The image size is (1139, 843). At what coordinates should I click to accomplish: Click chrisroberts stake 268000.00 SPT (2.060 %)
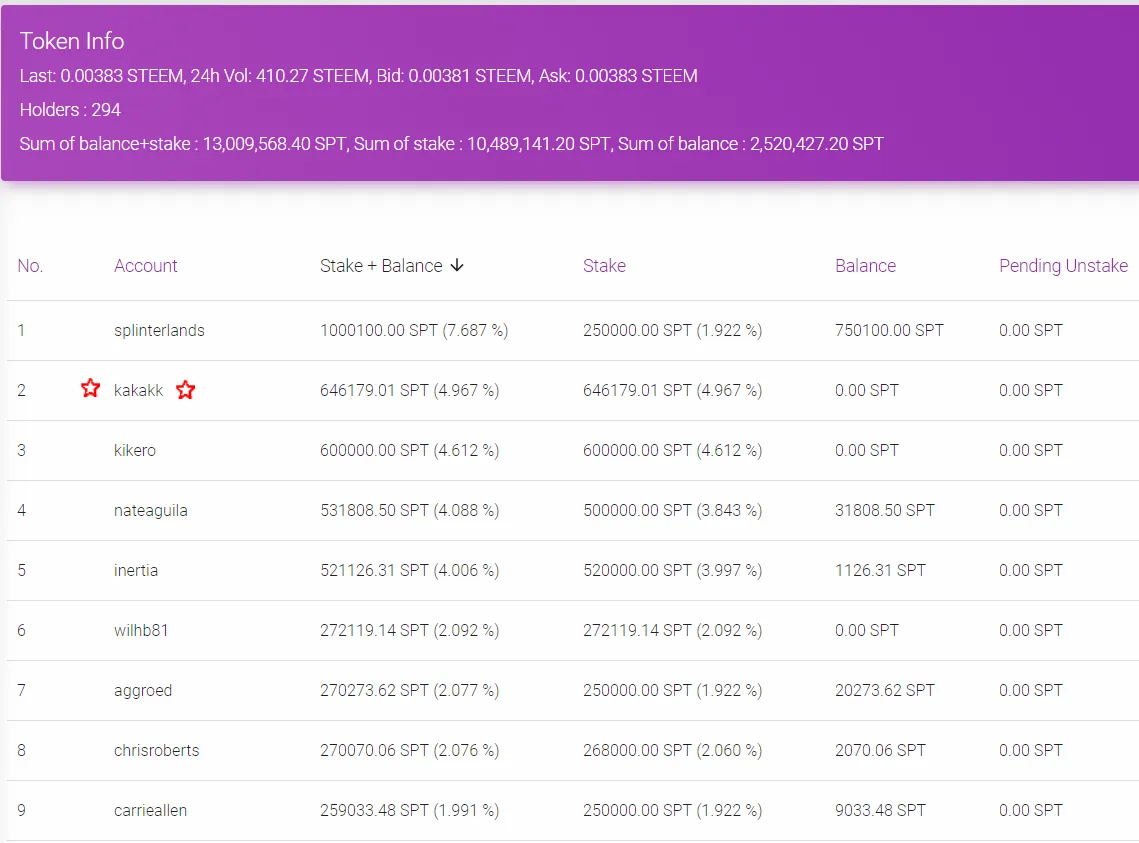pos(673,751)
